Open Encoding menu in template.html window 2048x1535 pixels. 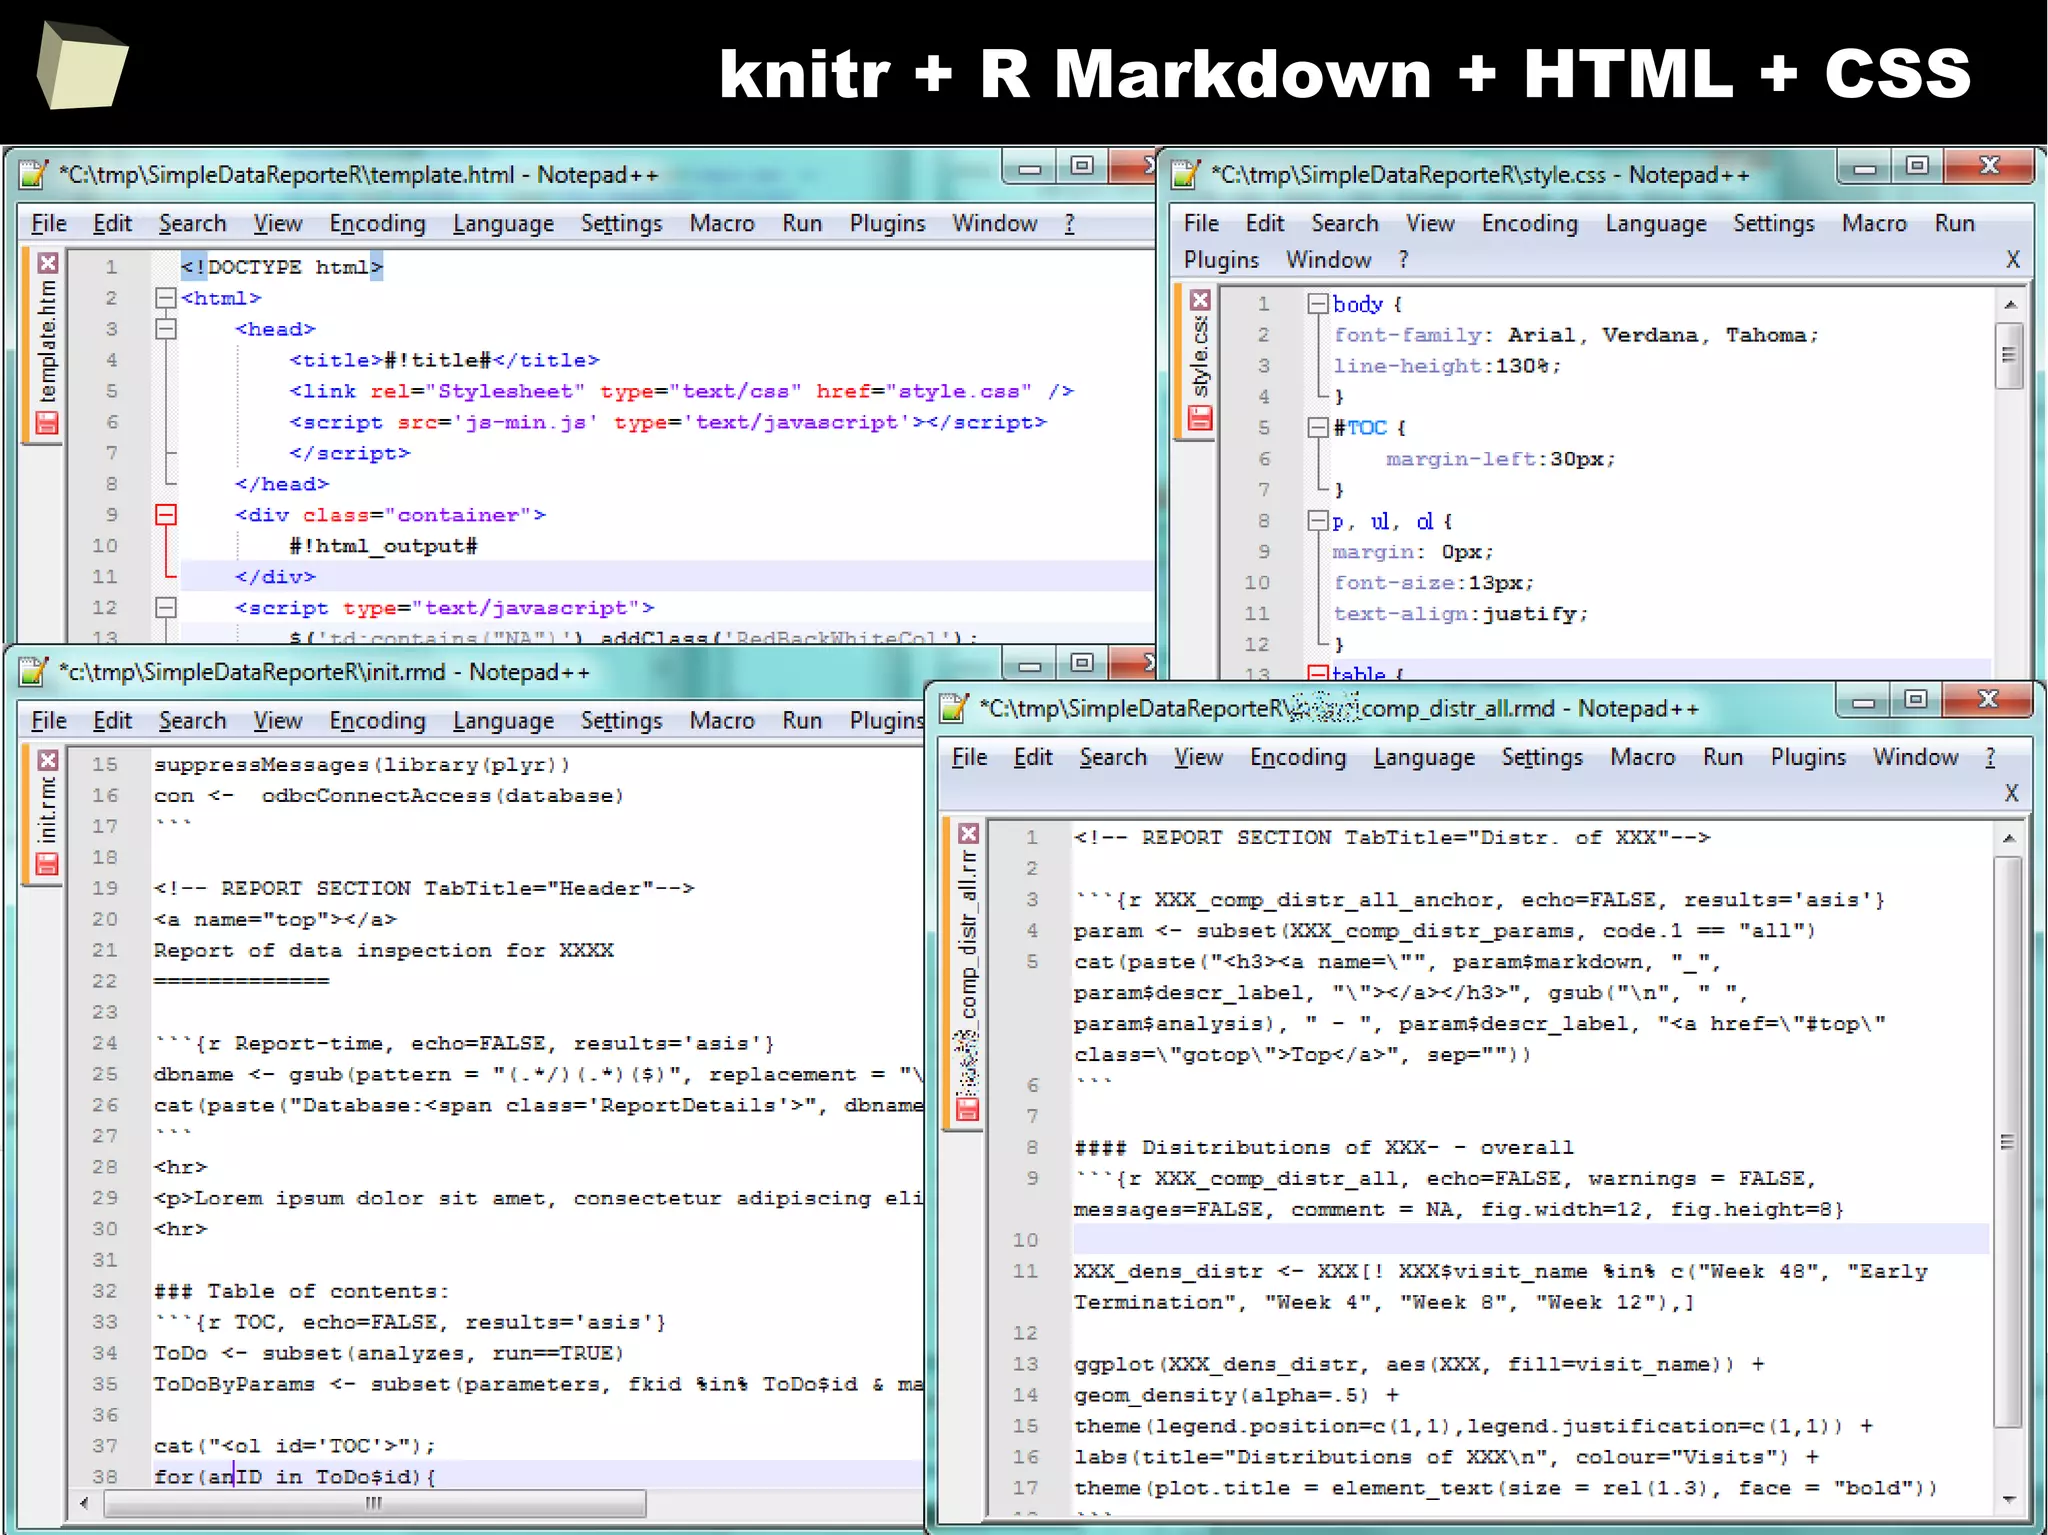point(377,223)
